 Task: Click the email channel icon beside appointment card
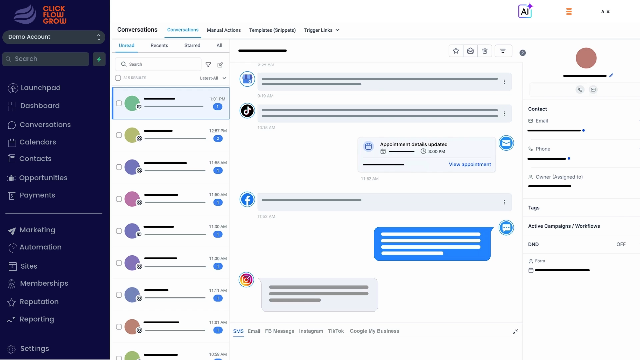click(x=506, y=143)
